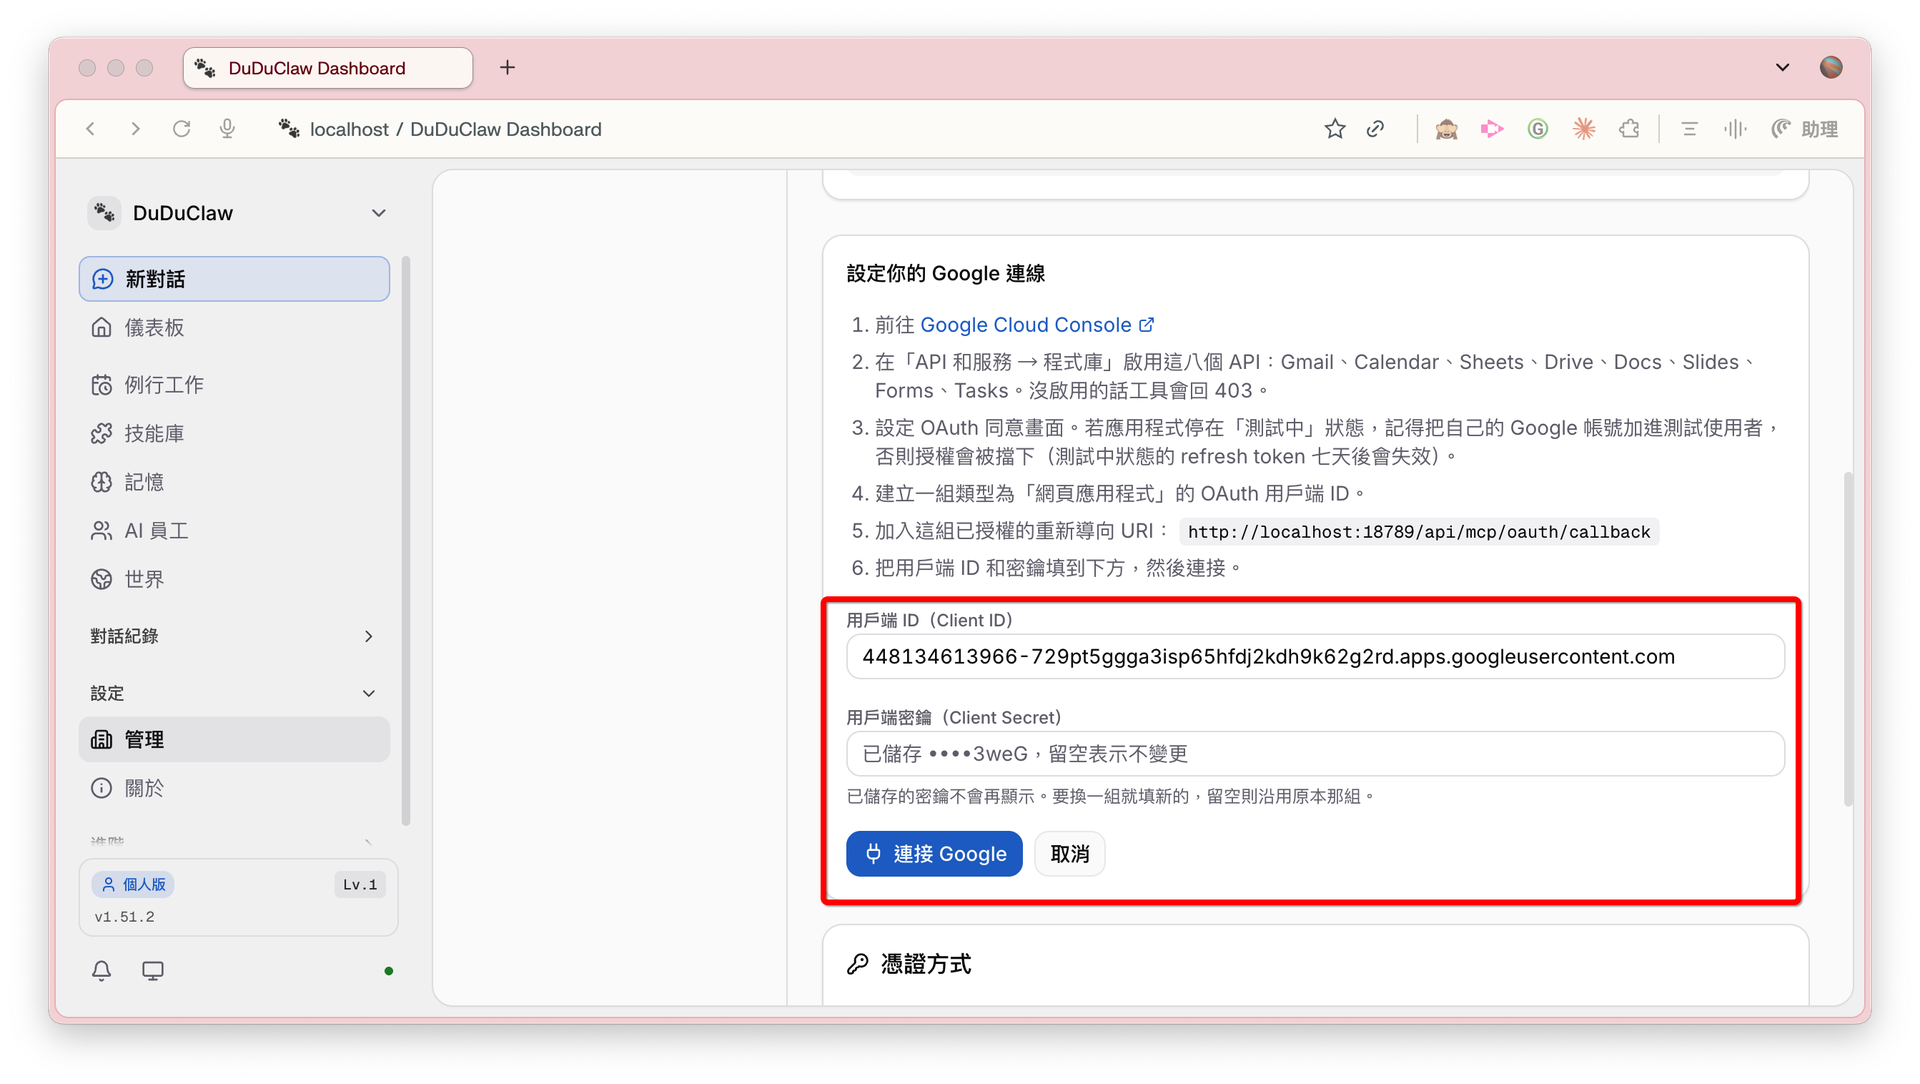This screenshot has height=1084, width=1920.
Task: Open the green G Grammarly extension
Action: click(1538, 129)
